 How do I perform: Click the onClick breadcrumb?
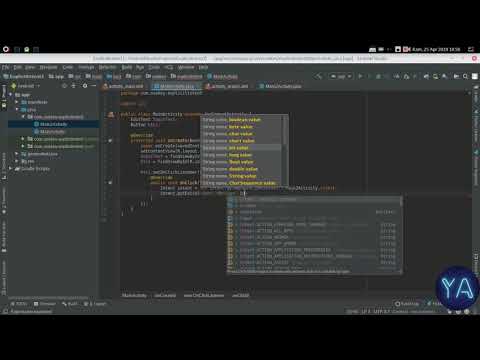[240, 295]
